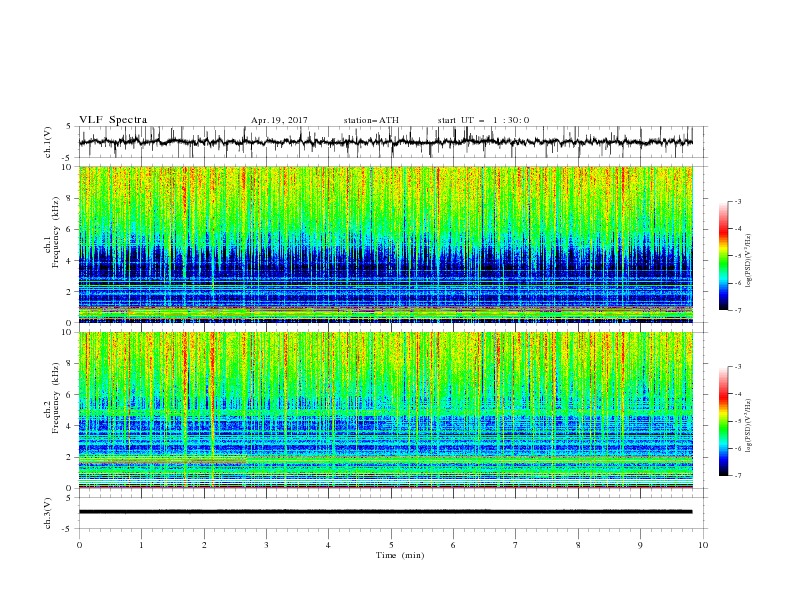Click the time axis tick label "6"
792x612 pixels.
(453, 545)
